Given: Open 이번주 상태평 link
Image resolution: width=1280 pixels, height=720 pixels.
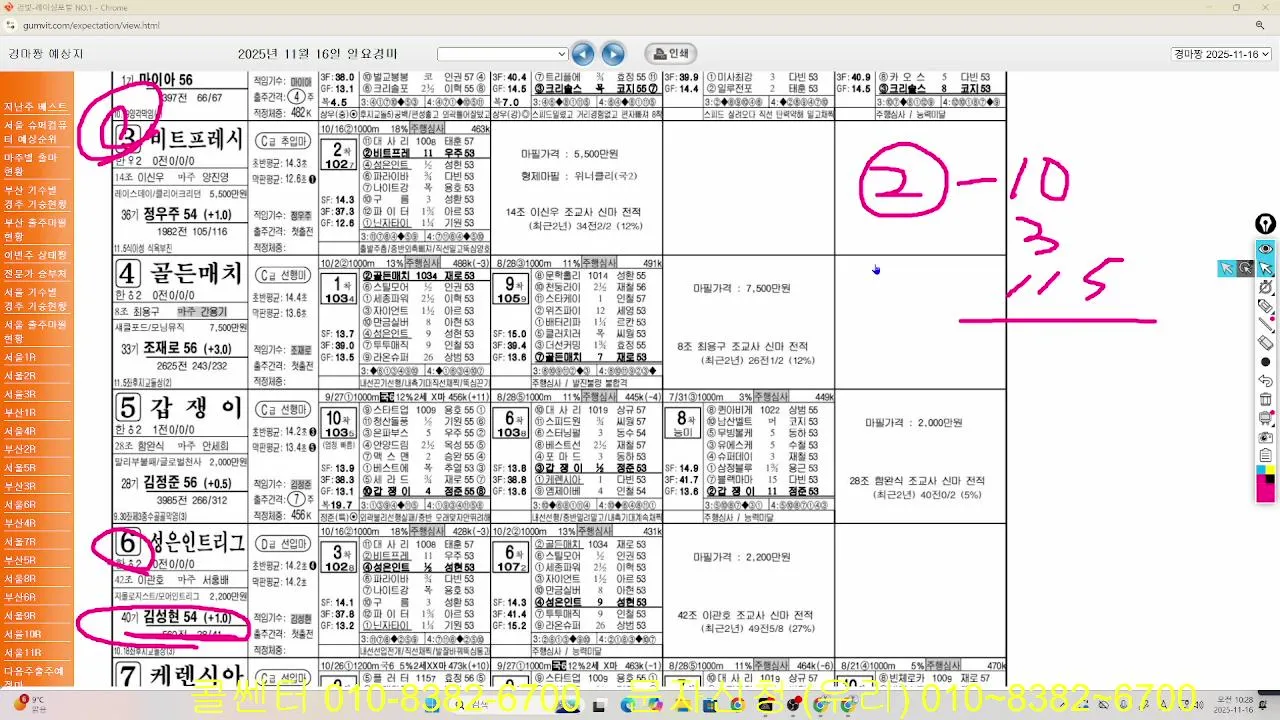Looking at the screenshot, I should coord(35,255).
